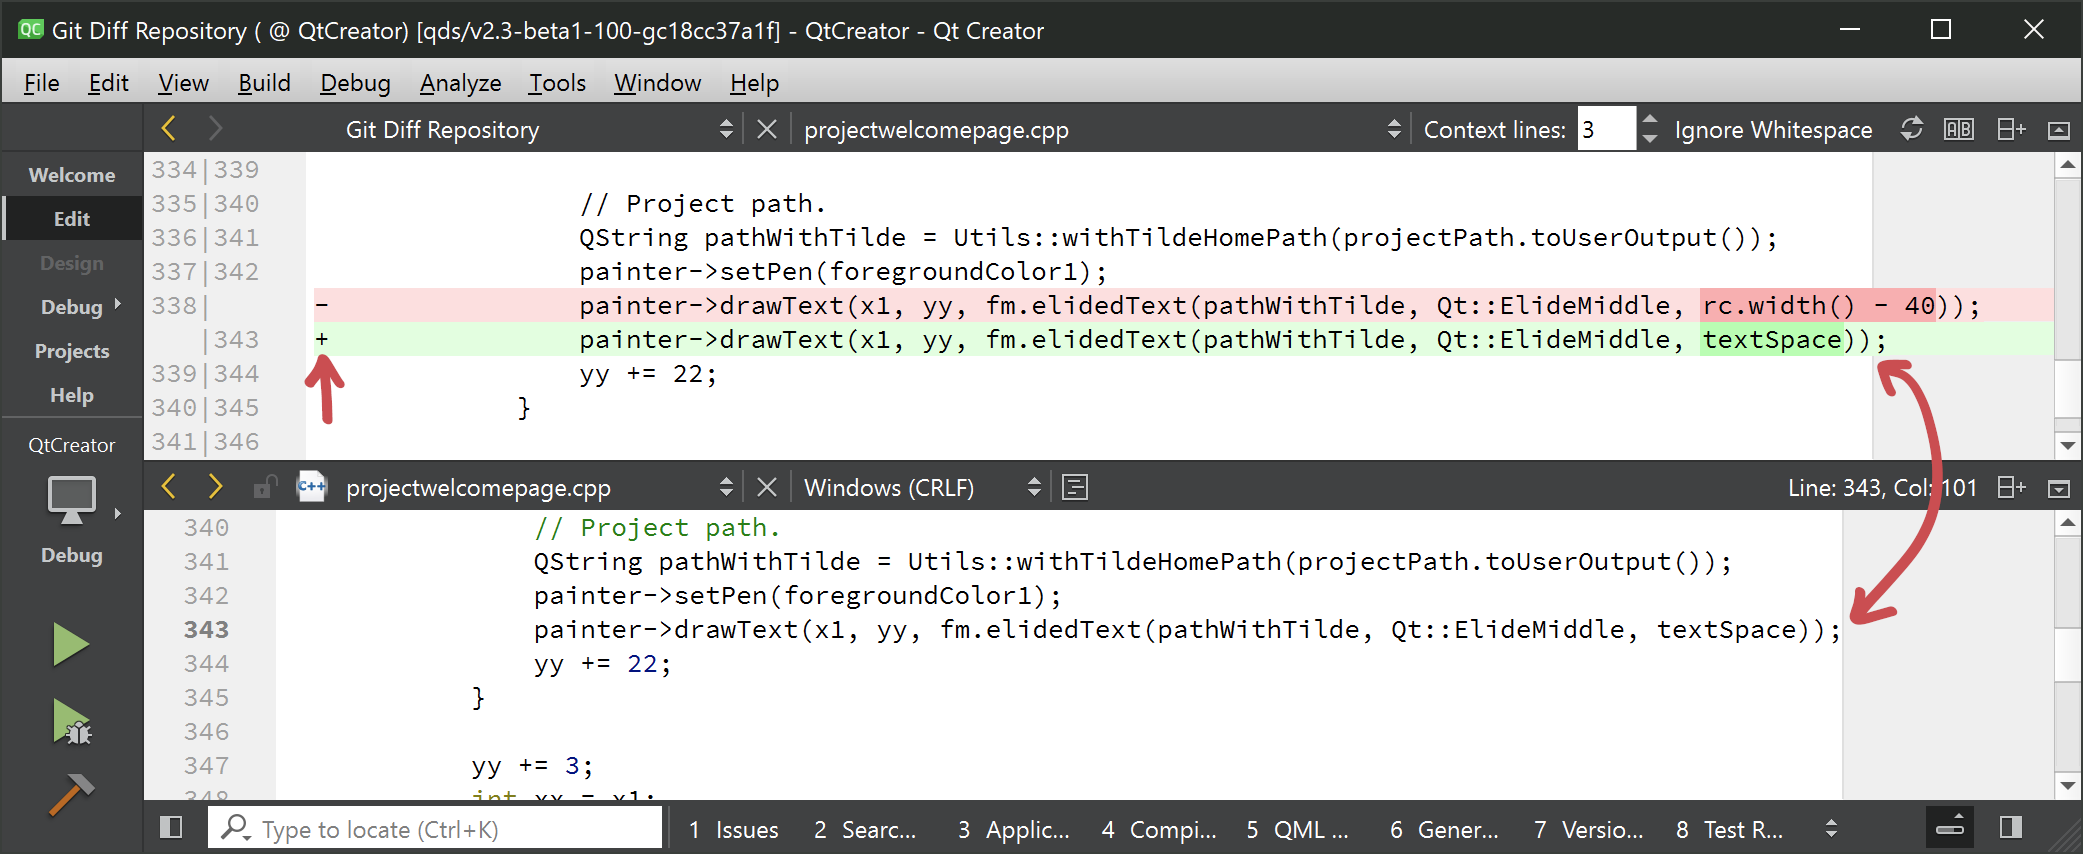Switch to side-by-side diff view icon

[x=1958, y=129]
